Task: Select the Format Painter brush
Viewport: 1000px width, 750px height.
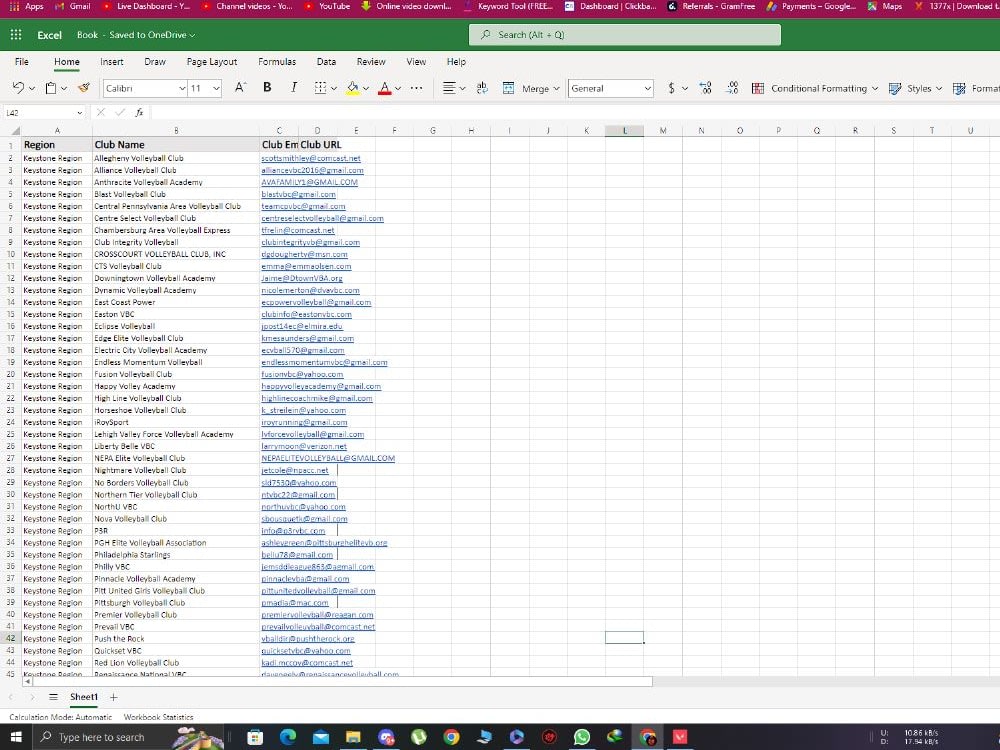Action: [x=84, y=88]
